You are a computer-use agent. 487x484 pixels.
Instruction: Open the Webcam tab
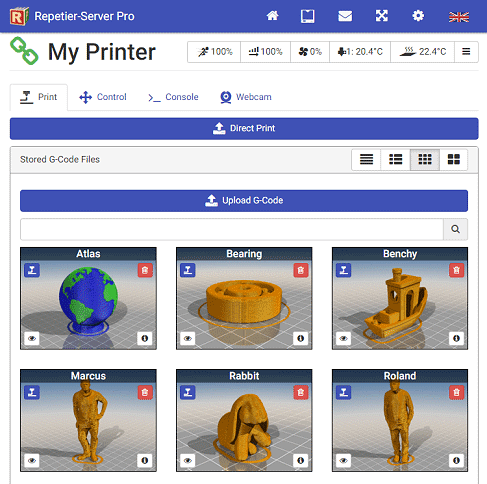(246, 97)
